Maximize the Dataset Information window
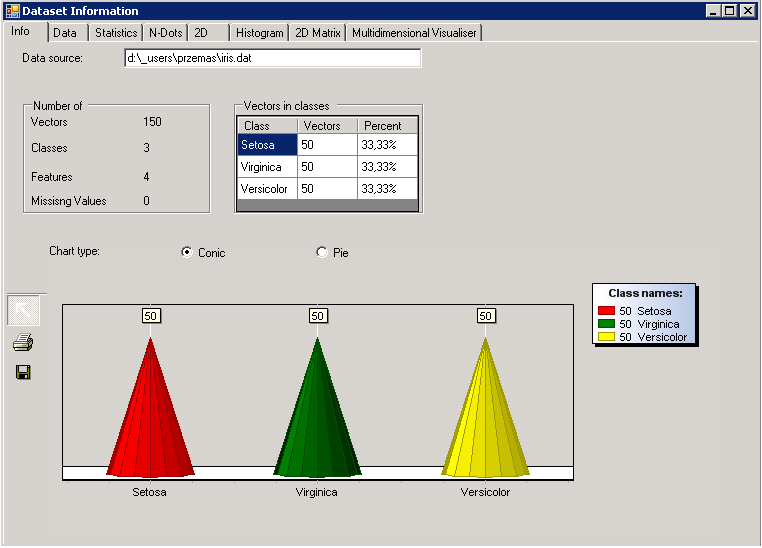762x548 pixels. tap(729, 11)
